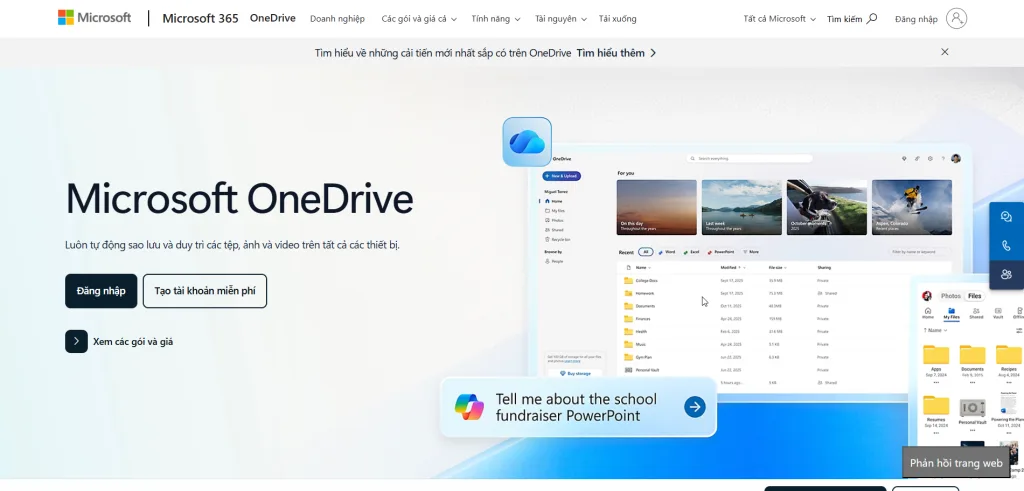Expand the Tài nguyên dropdown
The height and width of the screenshot is (491, 1024).
pyautogui.click(x=561, y=19)
